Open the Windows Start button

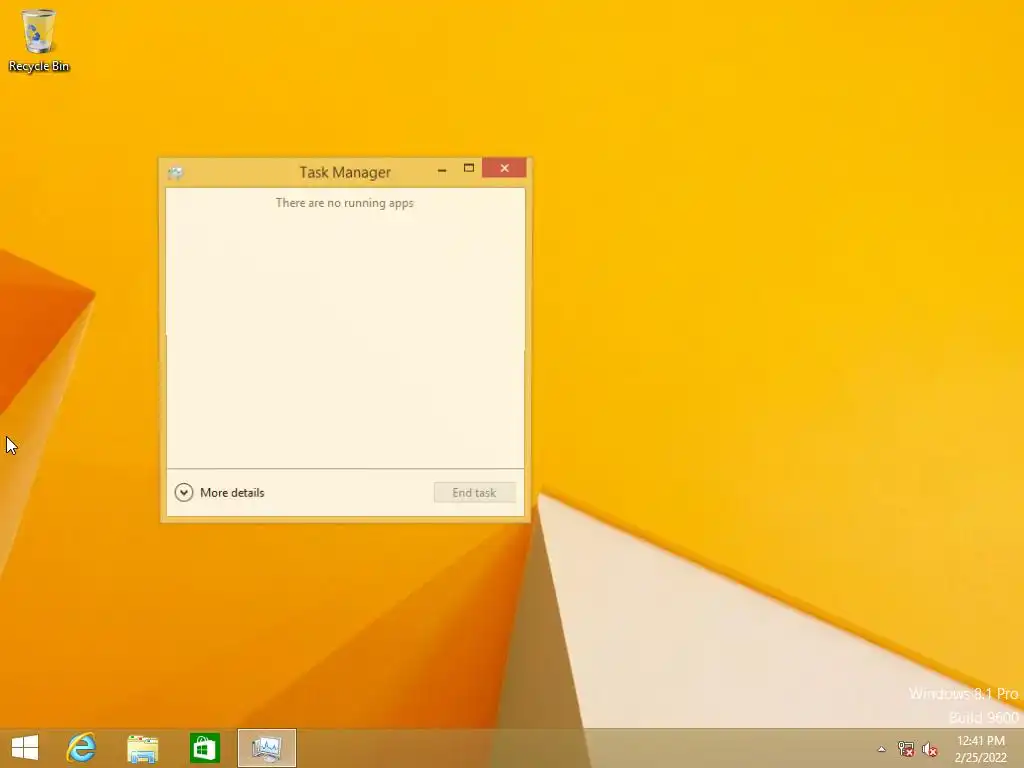tap(25, 748)
